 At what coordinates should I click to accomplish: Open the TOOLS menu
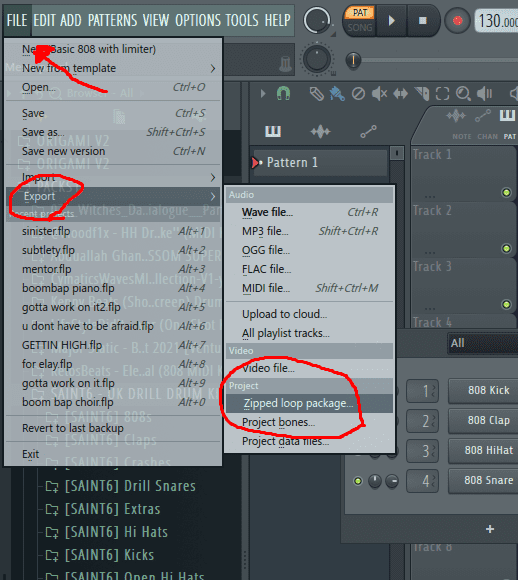coord(242,20)
